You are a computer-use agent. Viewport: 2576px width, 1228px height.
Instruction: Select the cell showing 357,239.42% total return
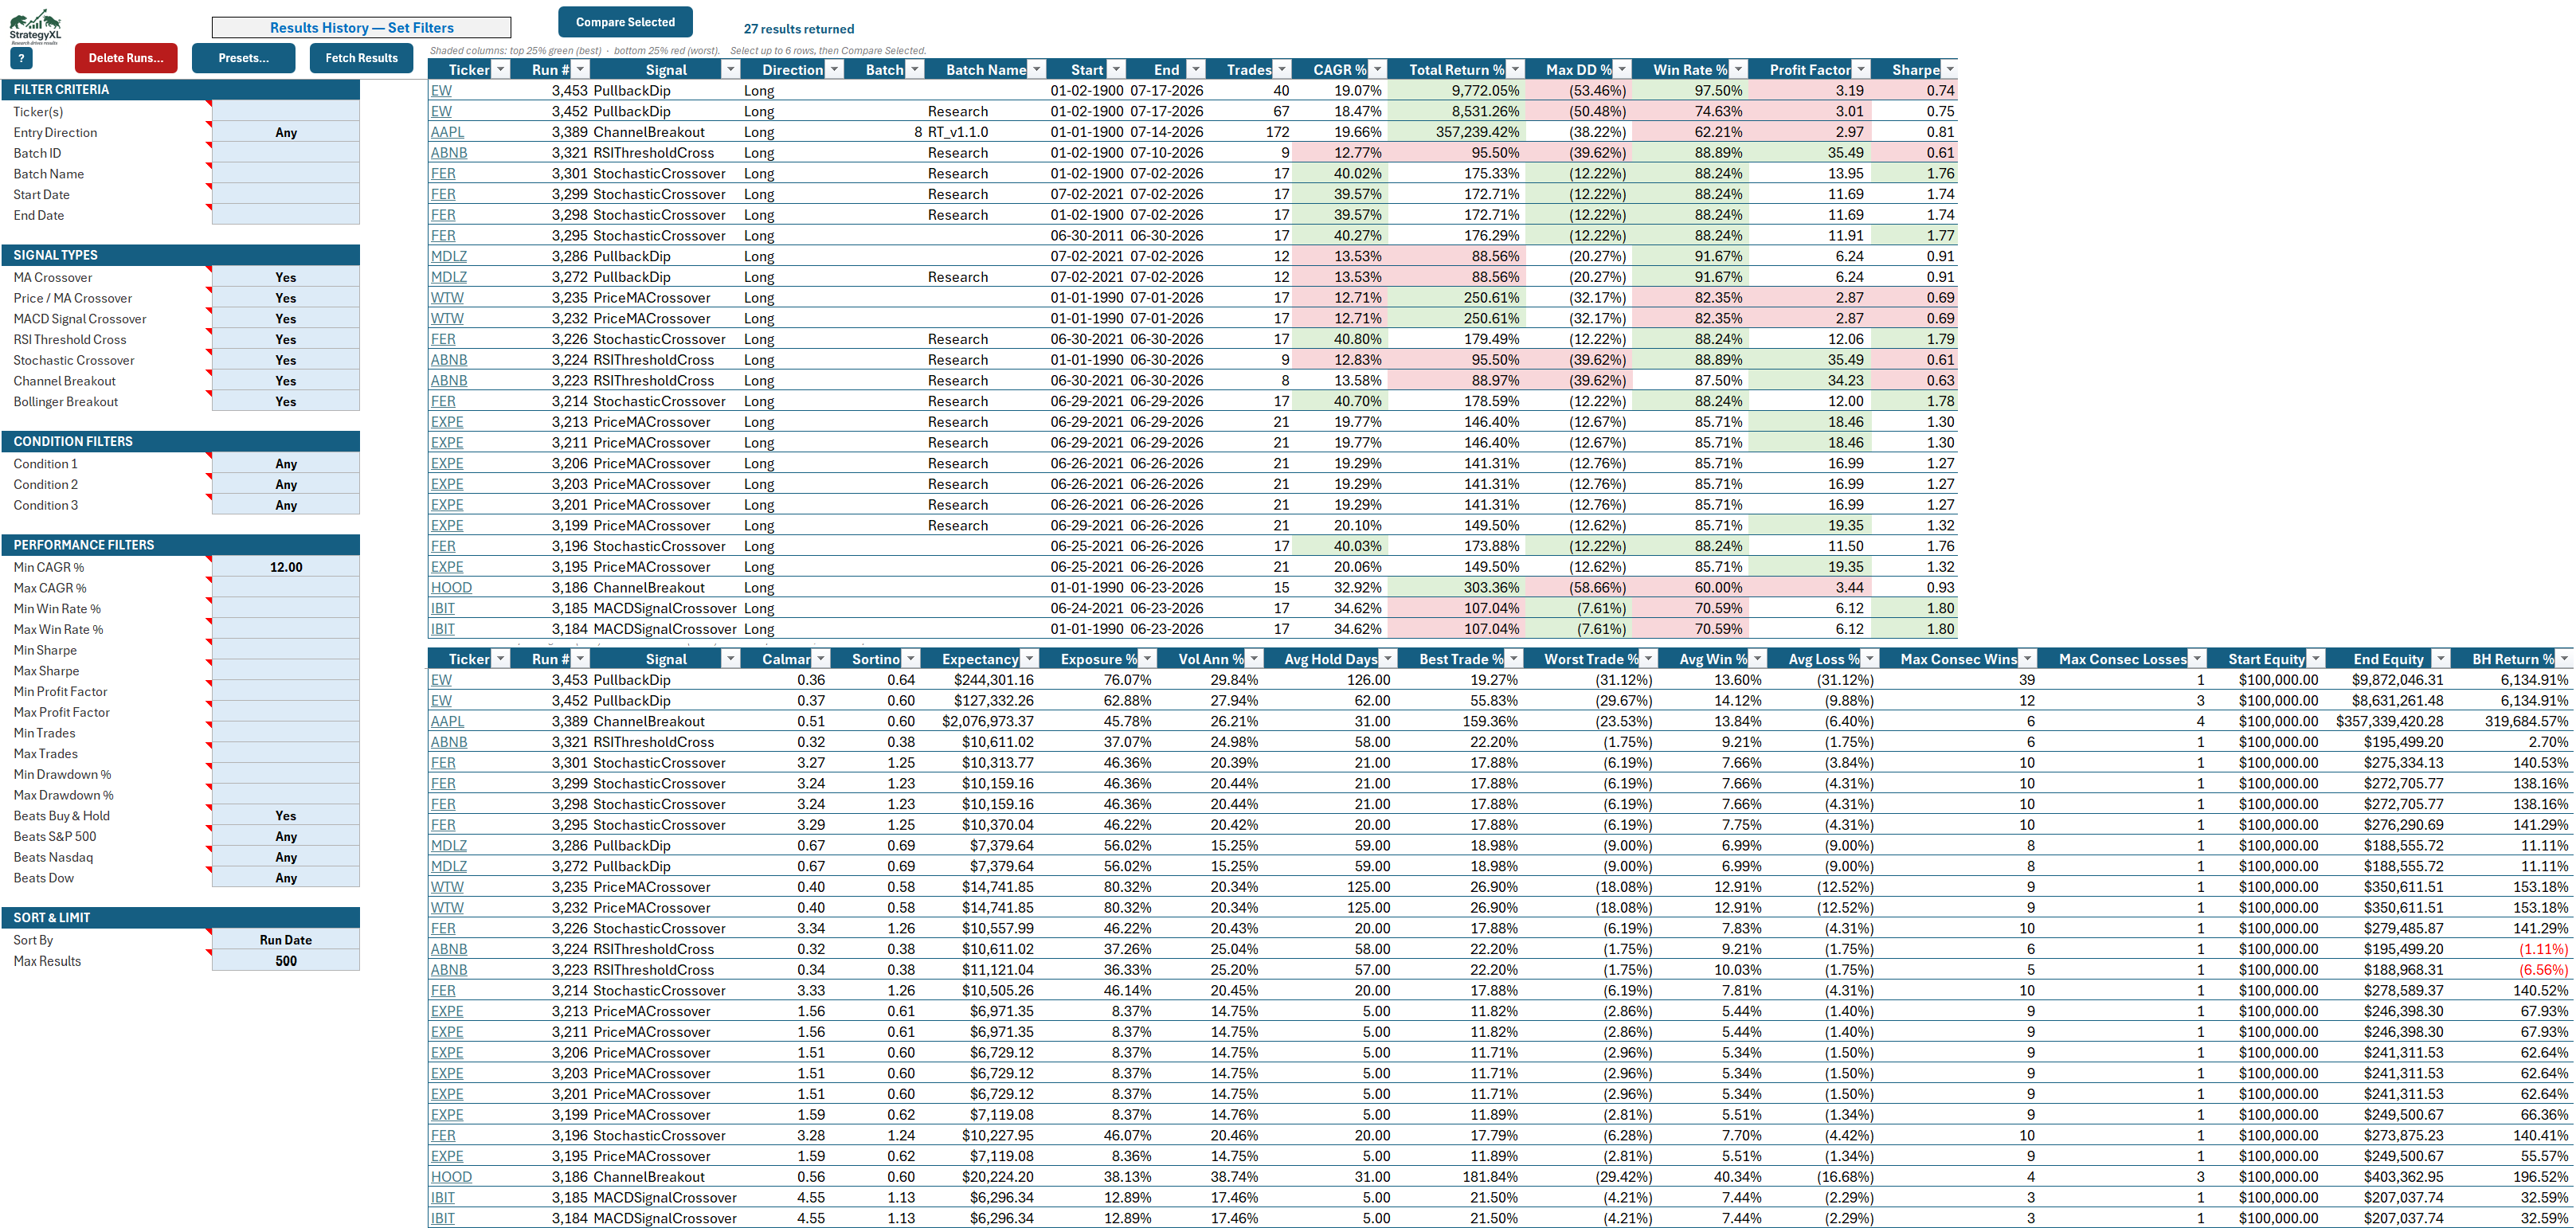(x=1456, y=132)
